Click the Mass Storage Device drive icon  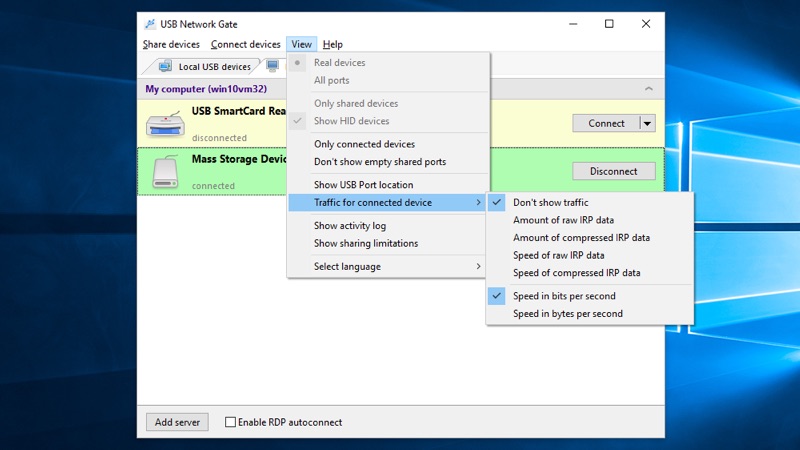[x=165, y=172]
